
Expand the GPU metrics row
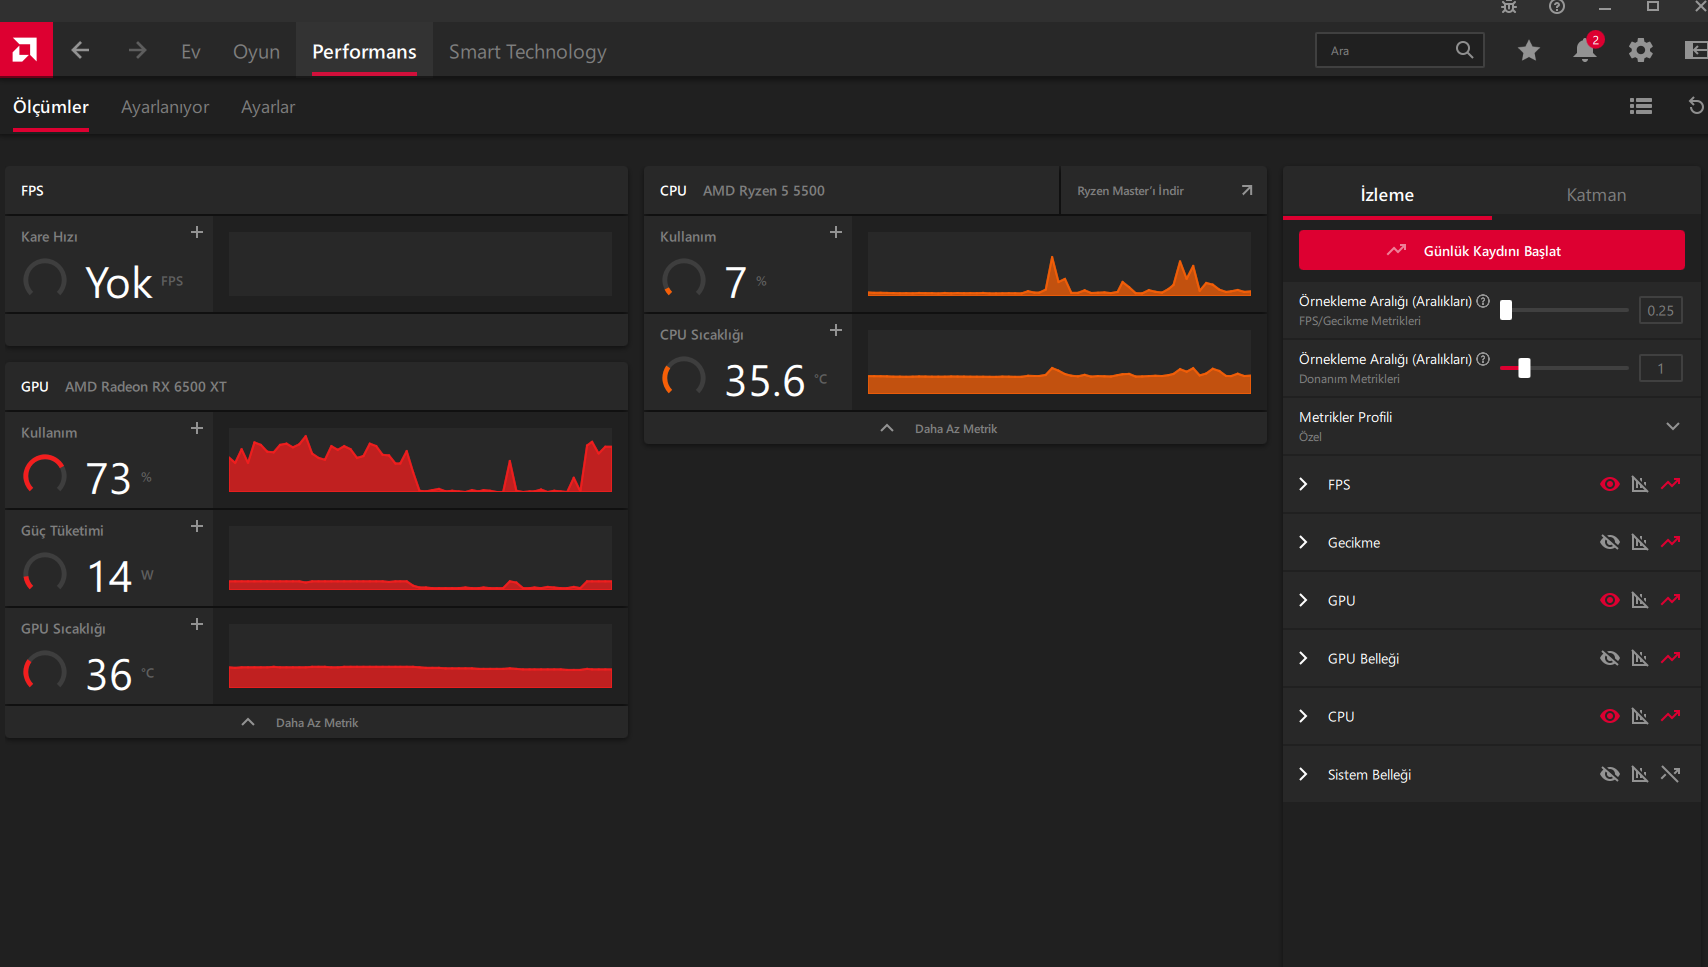[1303, 600]
